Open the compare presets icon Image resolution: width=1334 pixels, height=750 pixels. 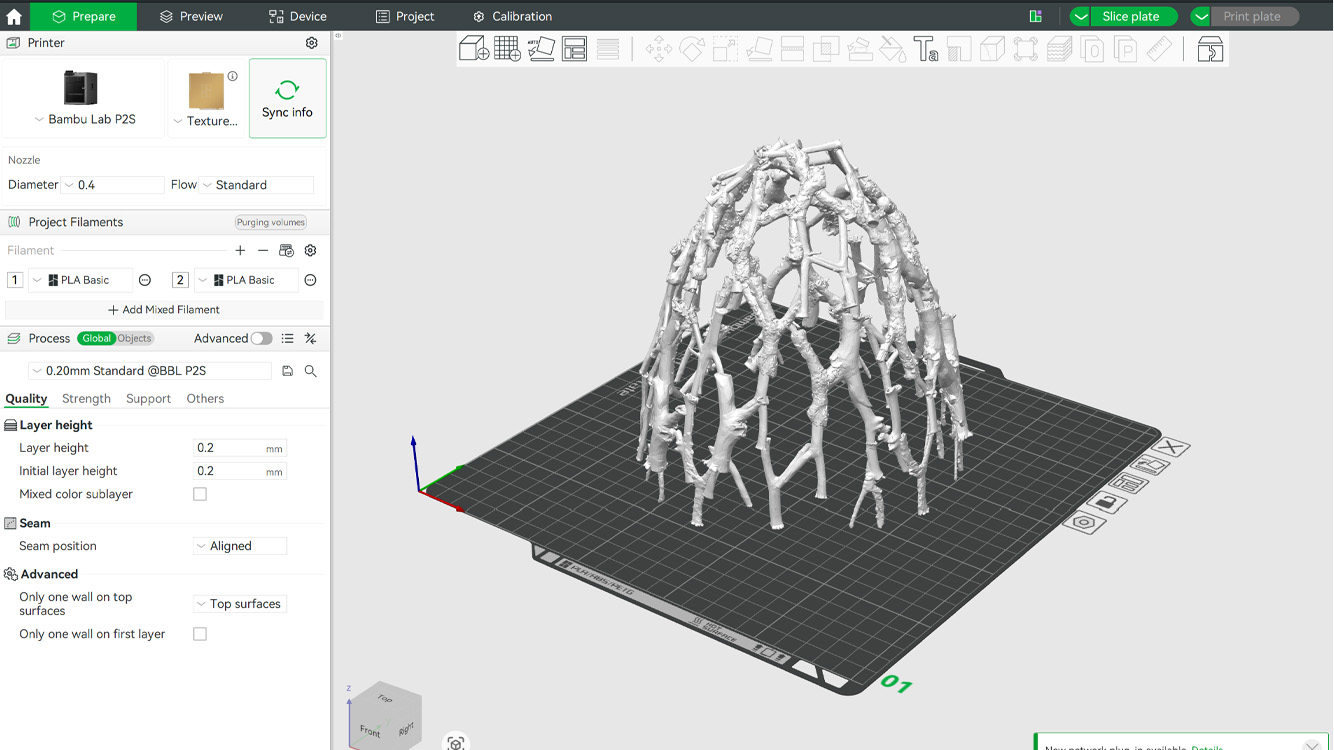(x=310, y=339)
